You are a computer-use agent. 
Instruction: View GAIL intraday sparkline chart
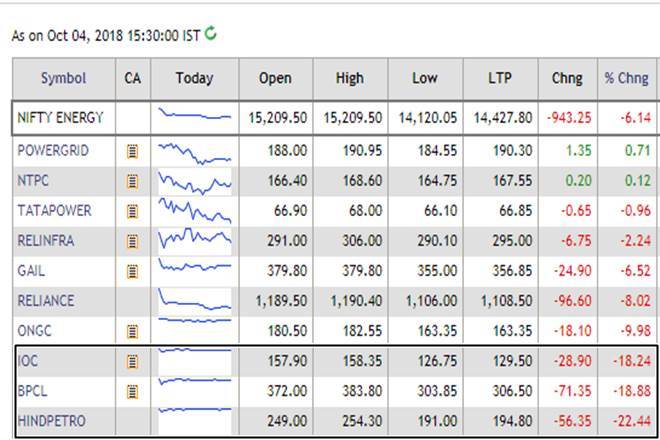pyautogui.click(x=194, y=265)
